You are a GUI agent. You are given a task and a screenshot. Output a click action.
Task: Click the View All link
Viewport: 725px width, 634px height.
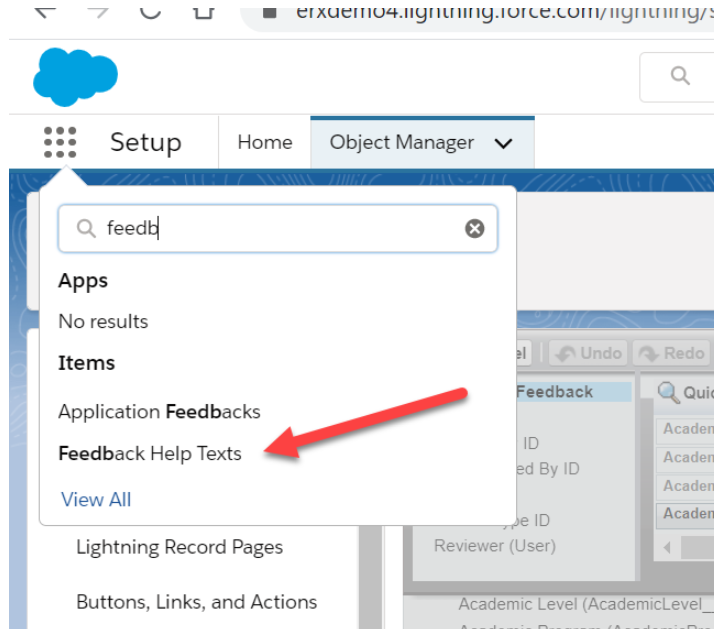point(96,499)
